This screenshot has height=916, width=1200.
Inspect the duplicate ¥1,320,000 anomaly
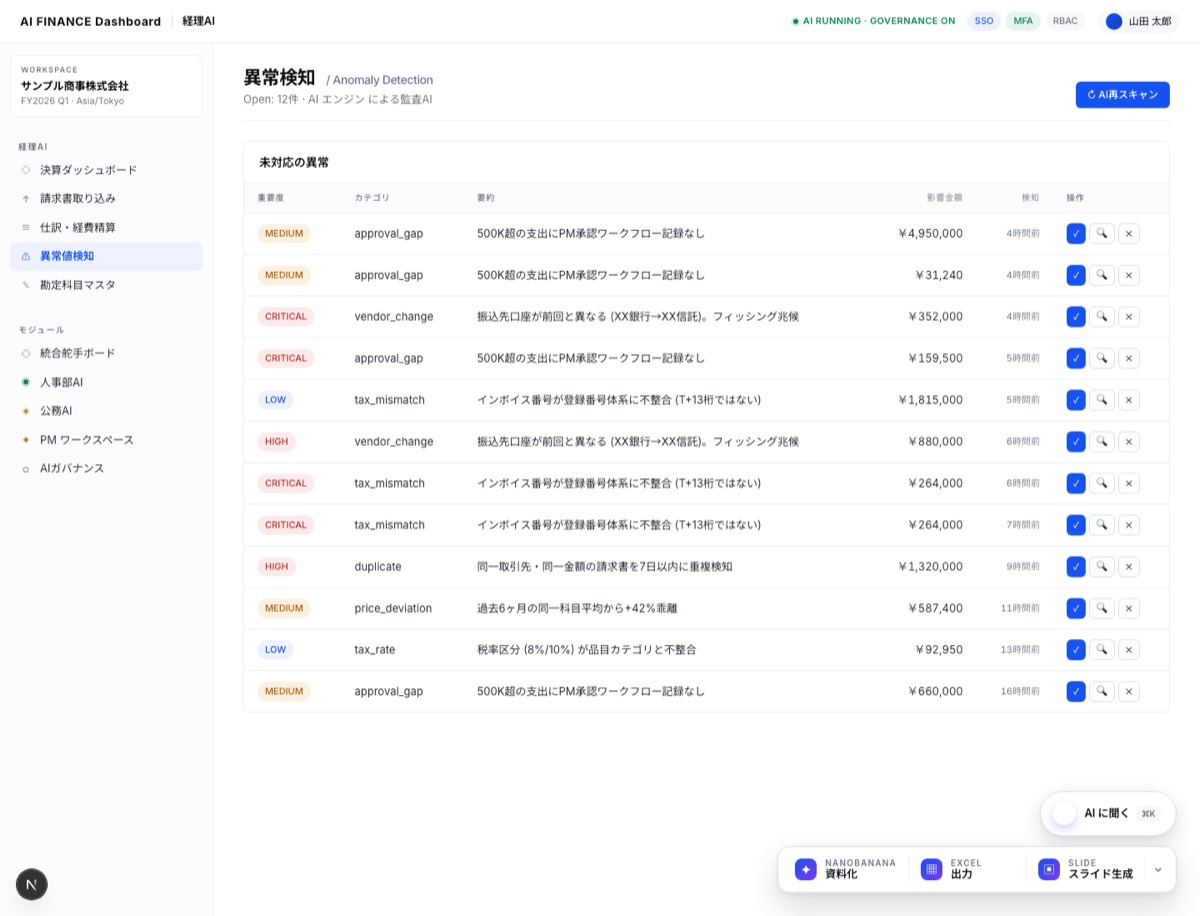(1102, 566)
